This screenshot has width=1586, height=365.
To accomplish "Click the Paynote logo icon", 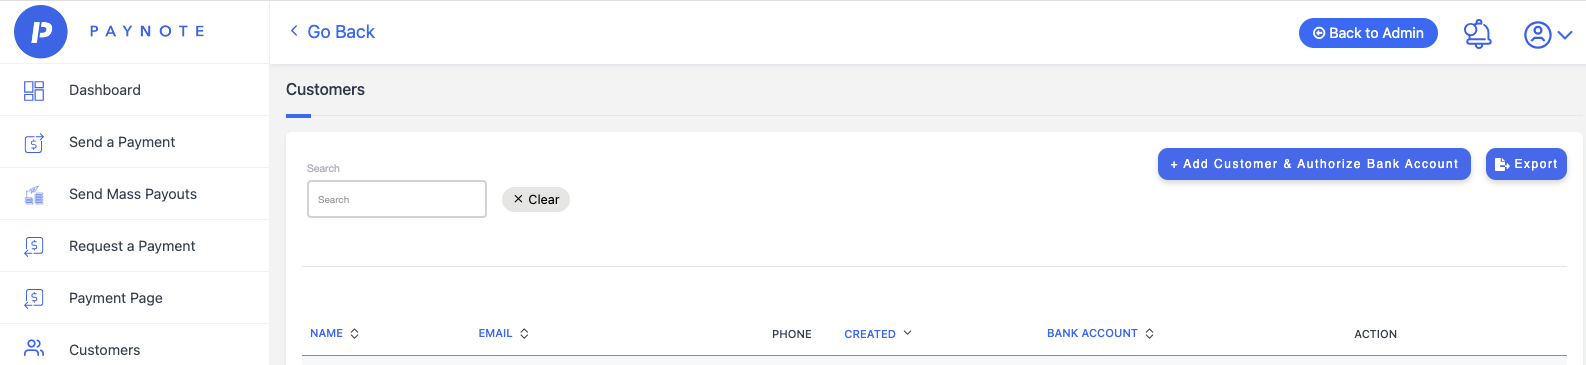I will pos(41,32).
